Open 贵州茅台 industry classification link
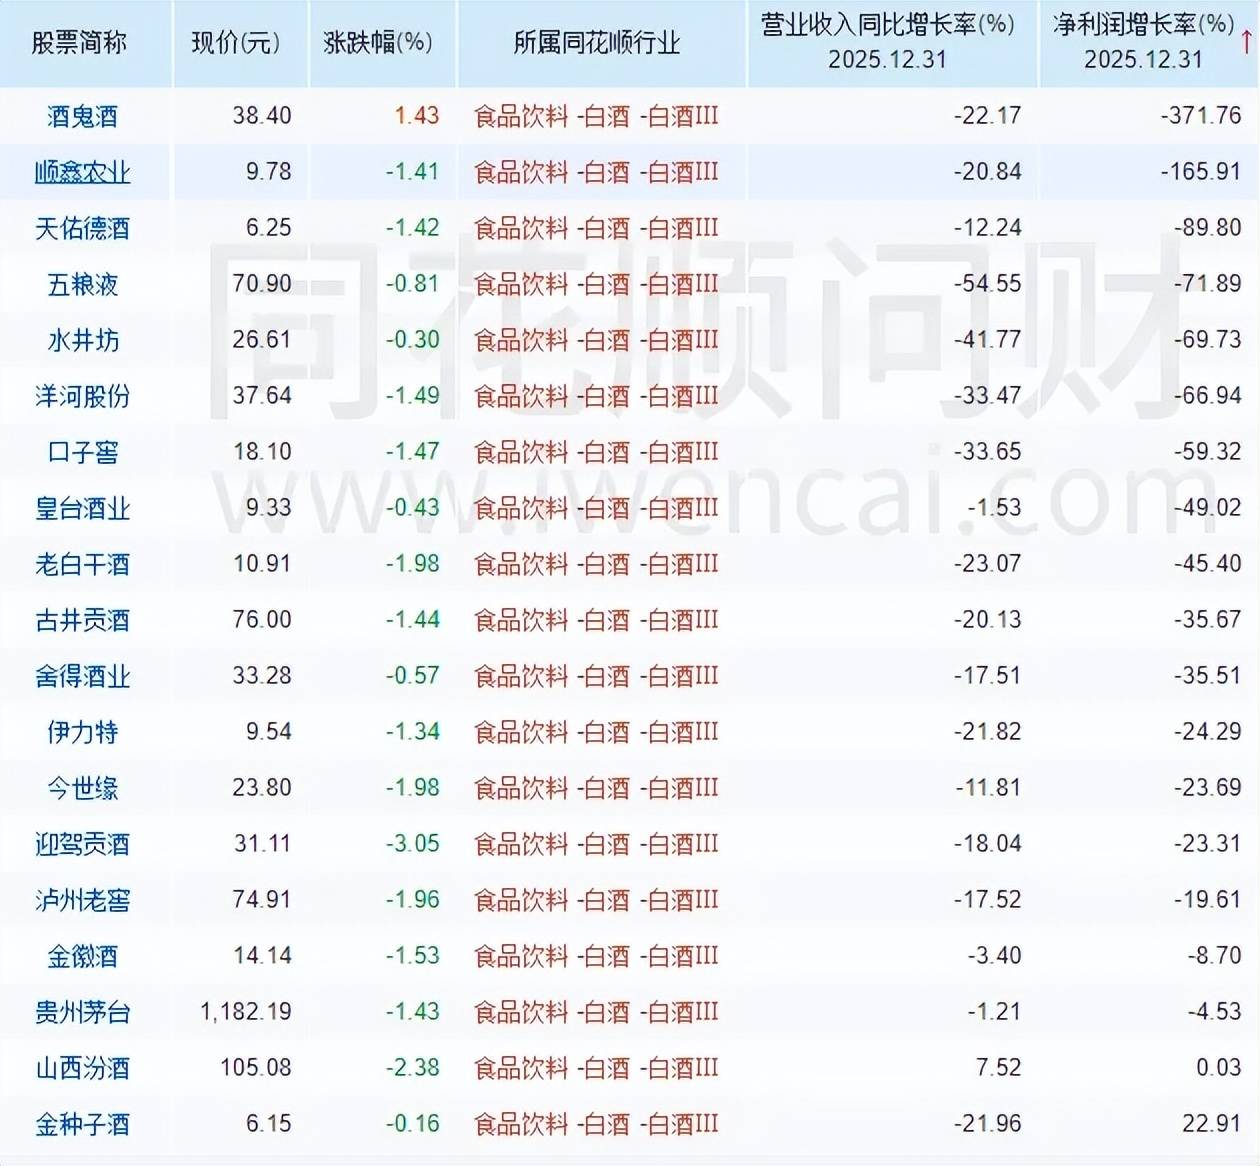The height and width of the screenshot is (1166, 1260). point(596,1012)
